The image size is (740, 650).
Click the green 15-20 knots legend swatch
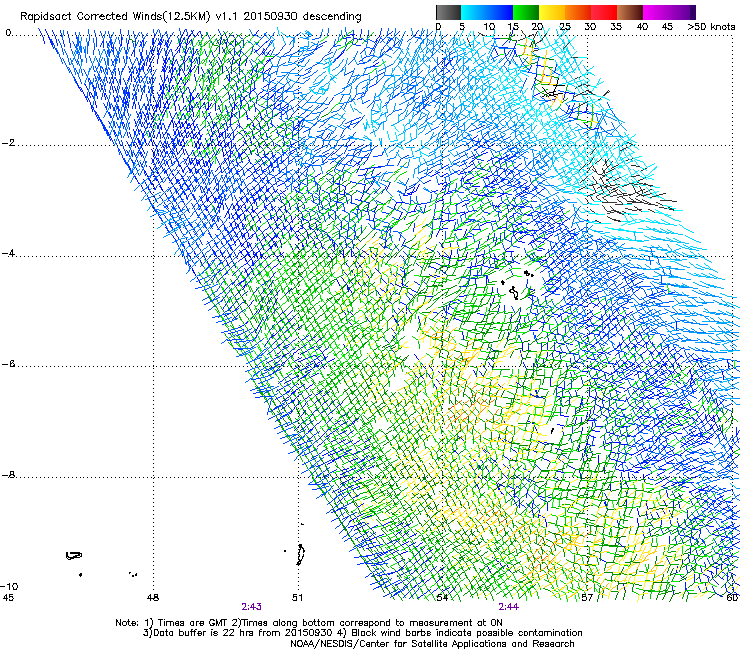point(526,12)
